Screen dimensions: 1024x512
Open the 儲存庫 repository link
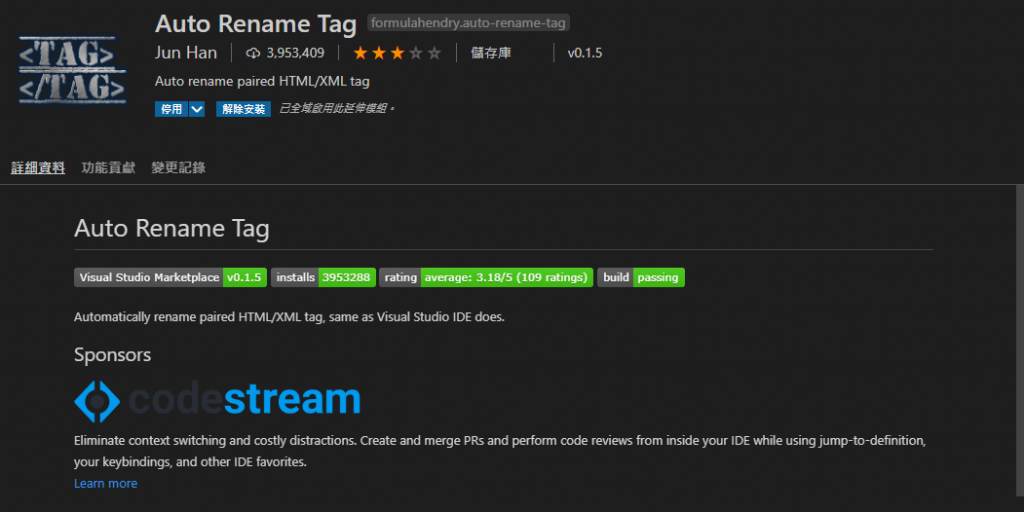pos(491,54)
